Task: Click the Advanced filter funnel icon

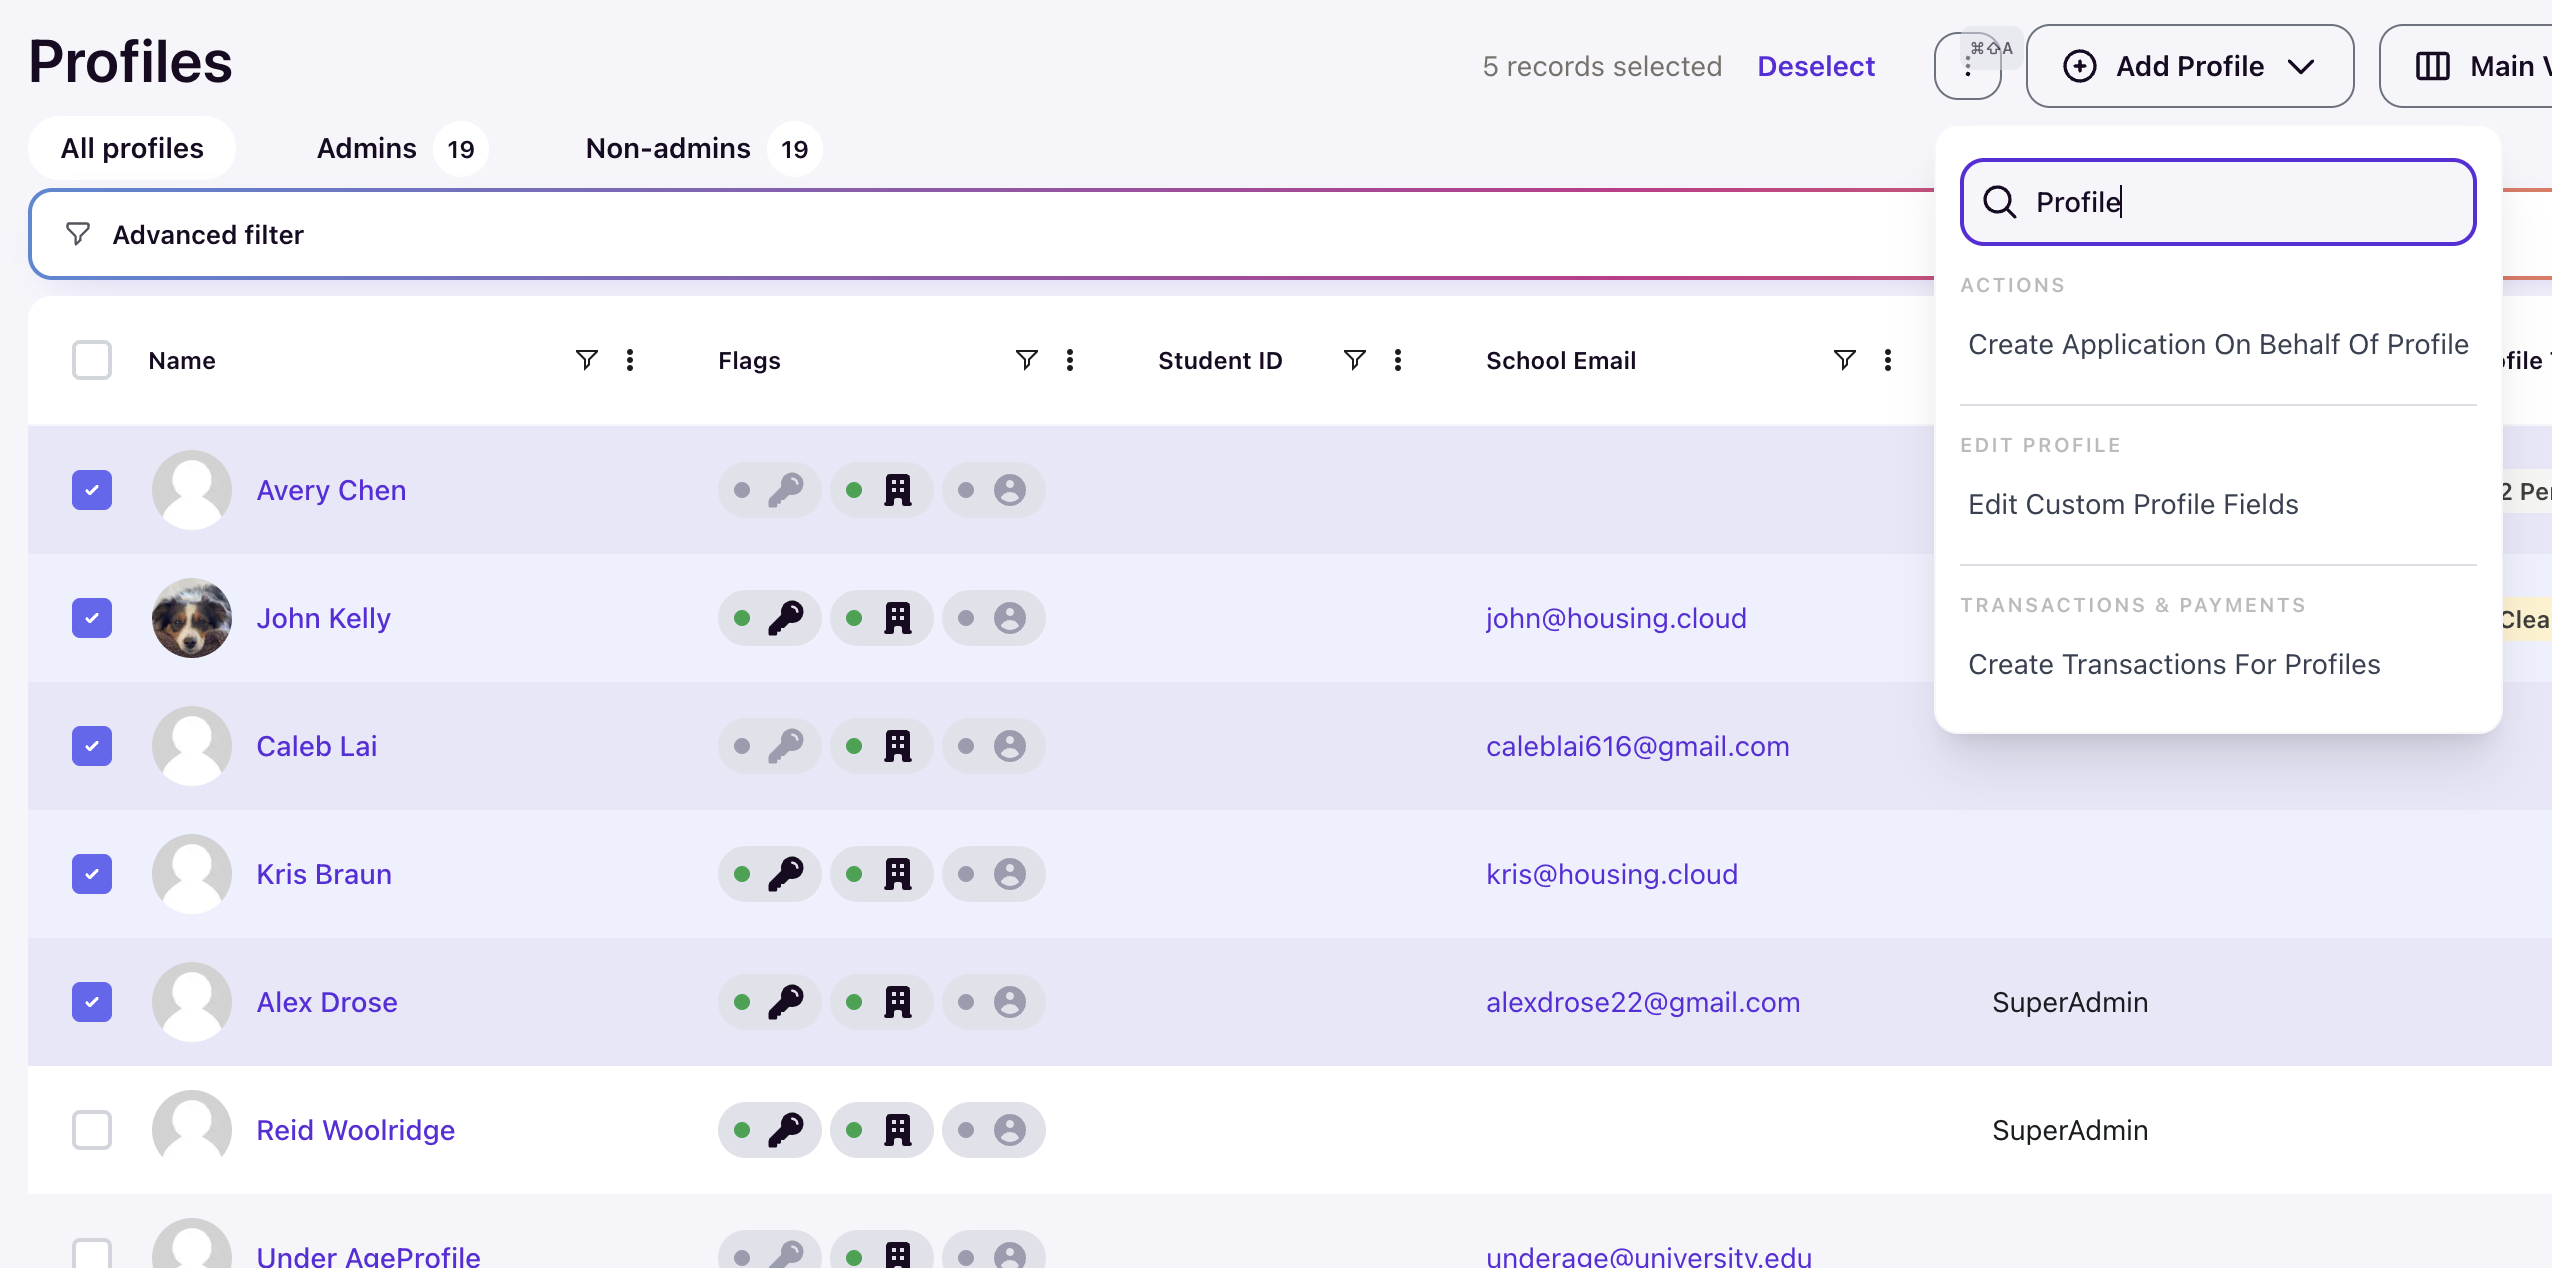Action: click(x=78, y=234)
